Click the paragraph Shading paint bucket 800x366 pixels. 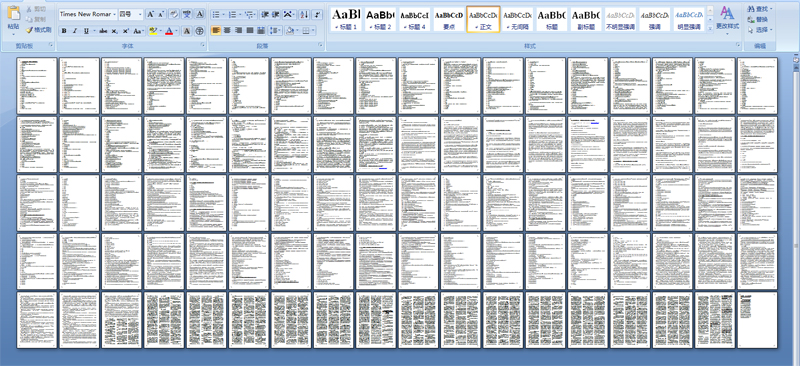click(x=289, y=31)
